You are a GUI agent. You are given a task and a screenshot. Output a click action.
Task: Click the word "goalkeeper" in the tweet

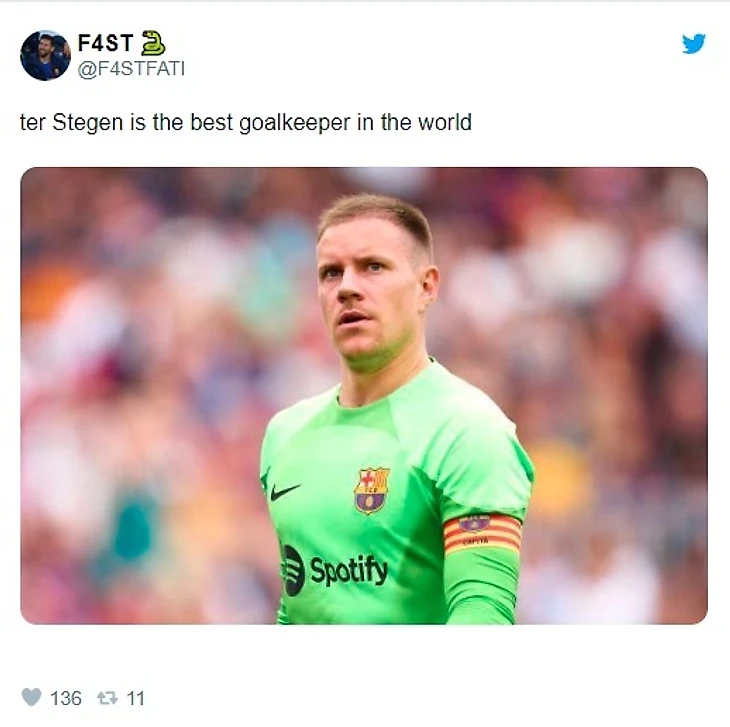point(294,123)
